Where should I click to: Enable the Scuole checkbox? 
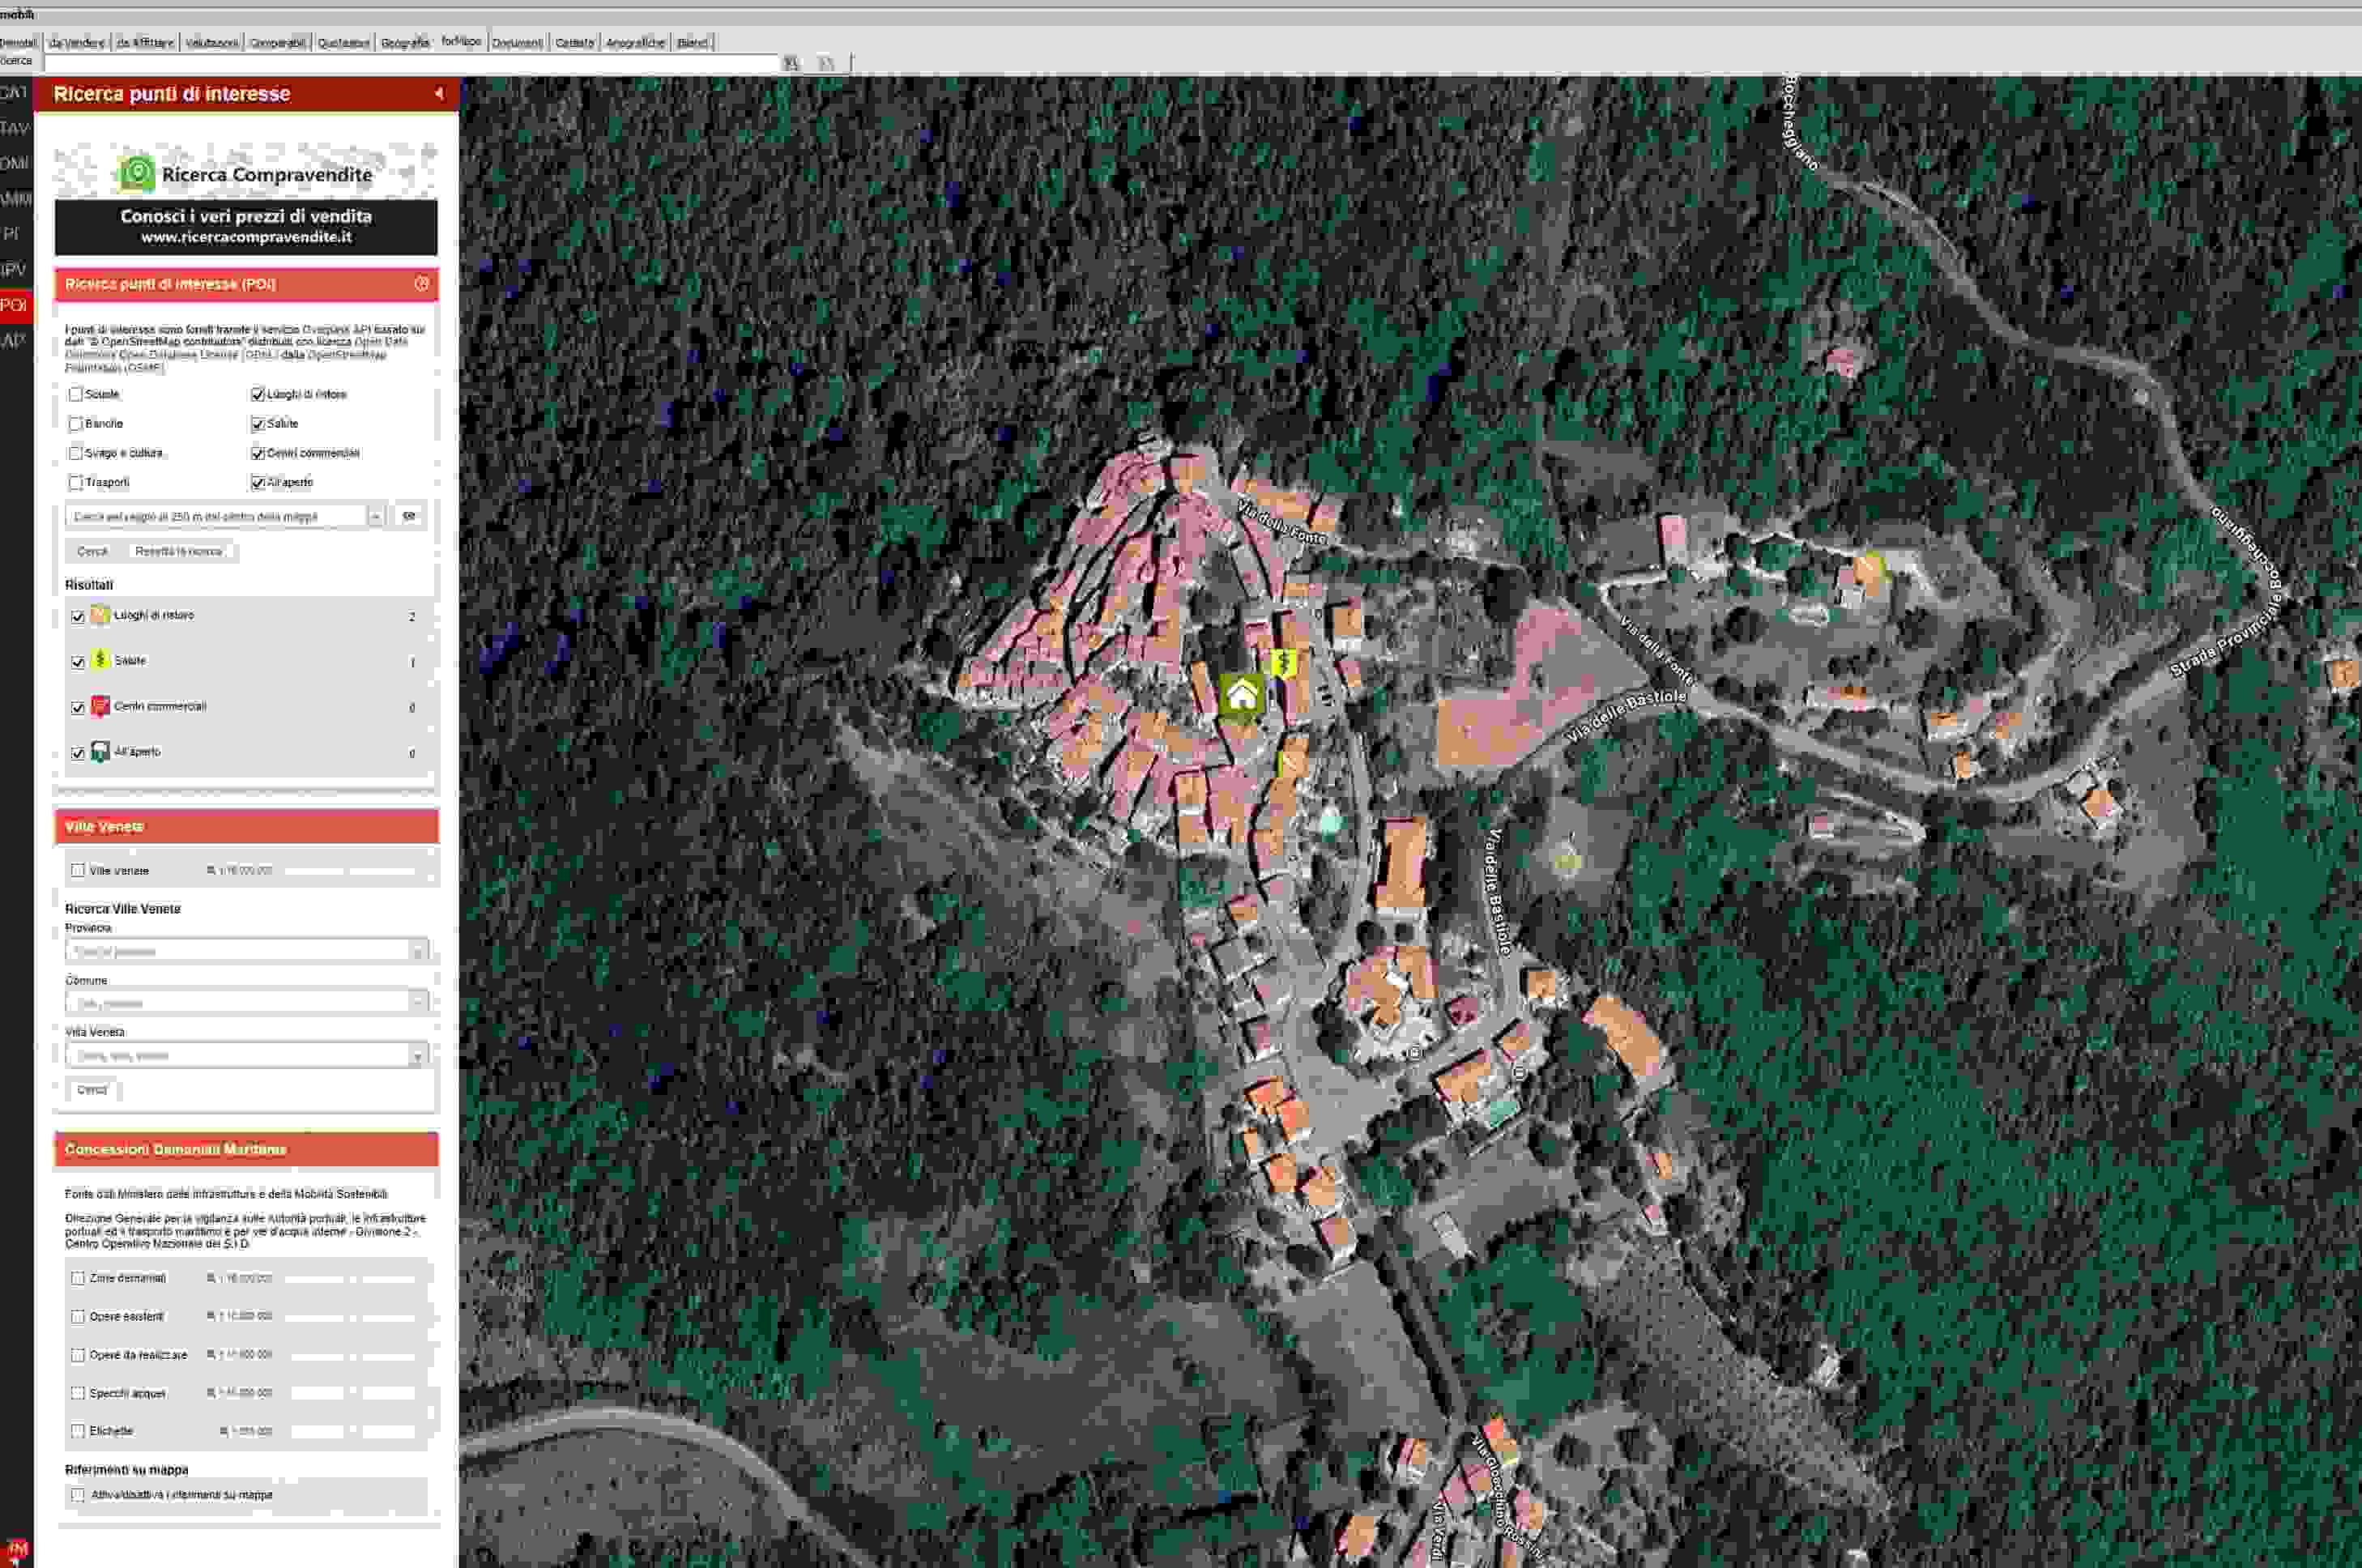76,394
